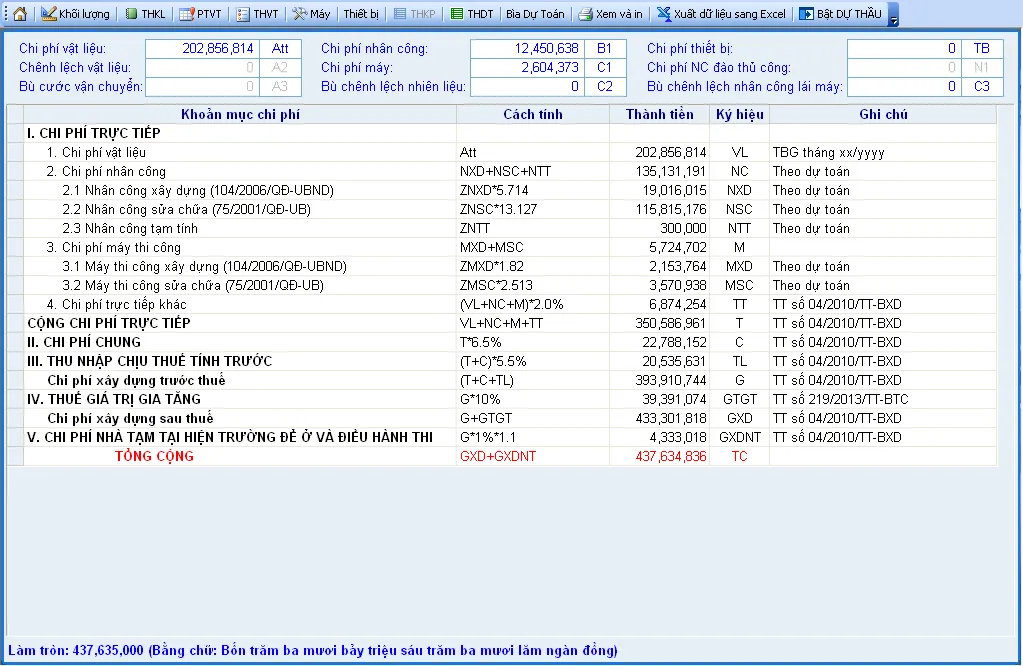This screenshot has width=1023, height=666.
Task: Click the Làm tròn status bar text
Action: (310, 650)
